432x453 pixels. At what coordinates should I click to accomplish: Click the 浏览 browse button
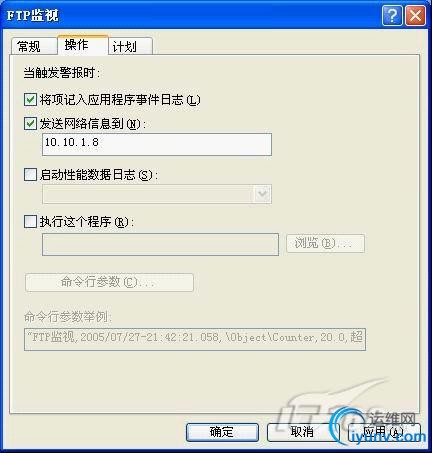pos(325,243)
